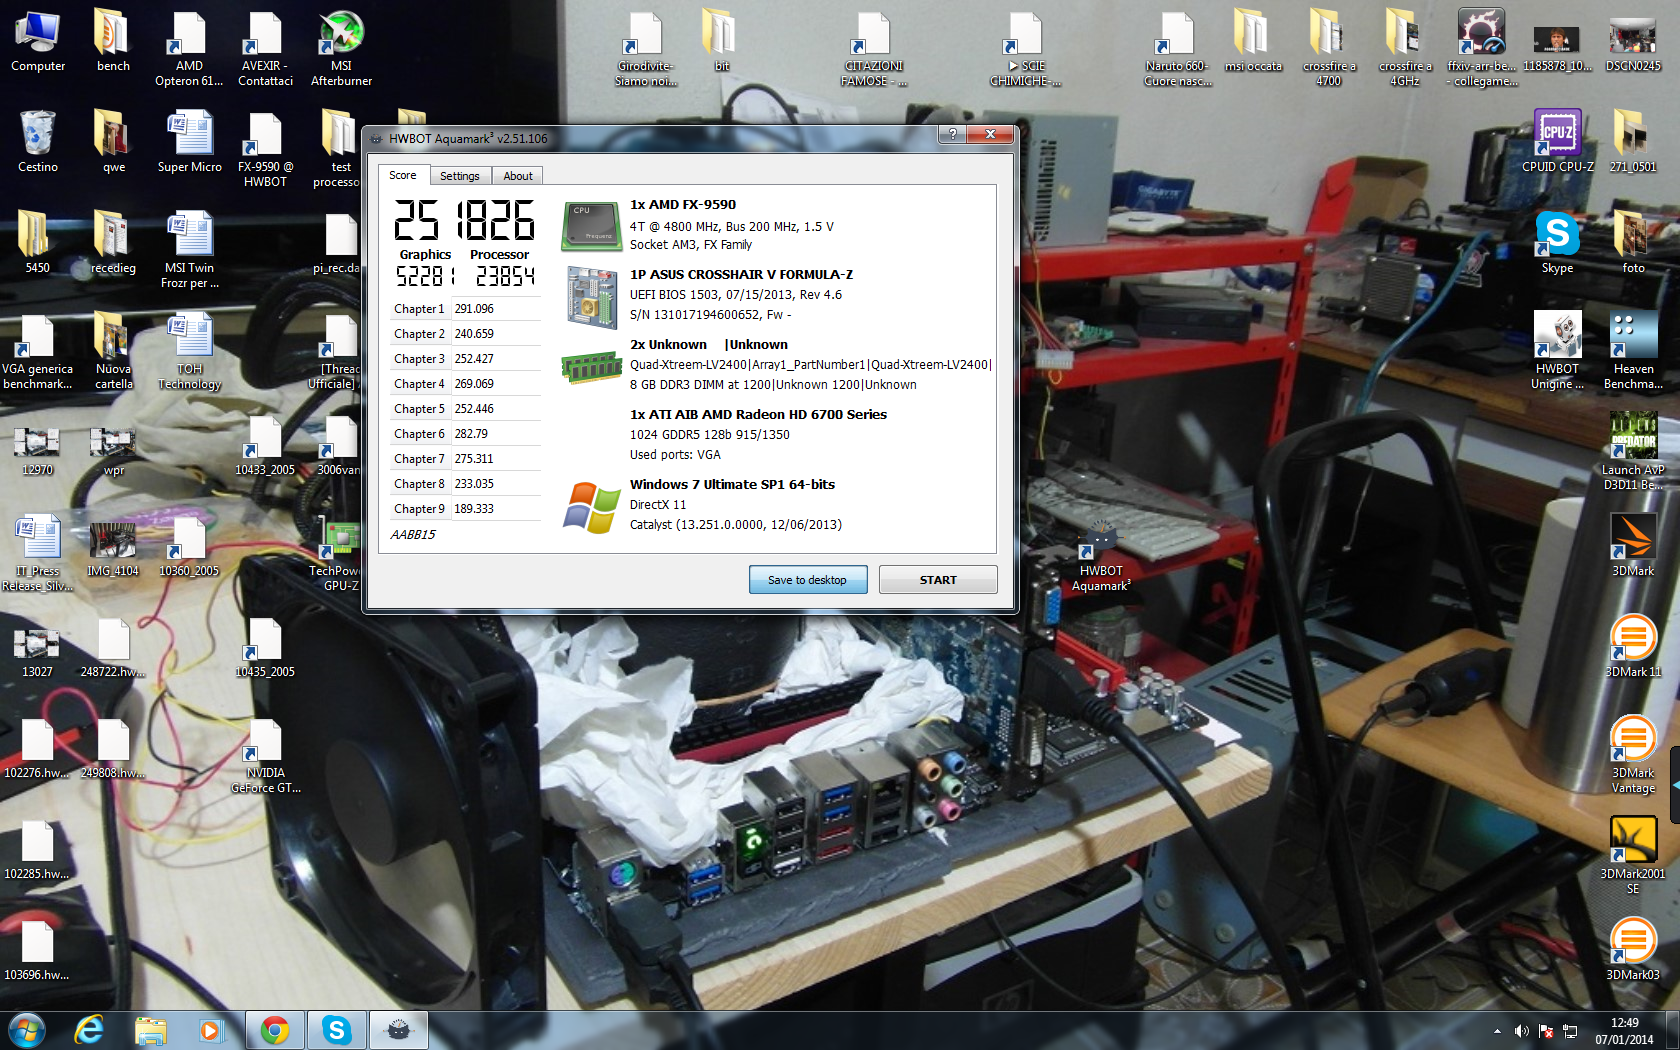Open the AMD Opteron 61 shortcut
The height and width of the screenshot is (1050, 1680).
[189, 48]
